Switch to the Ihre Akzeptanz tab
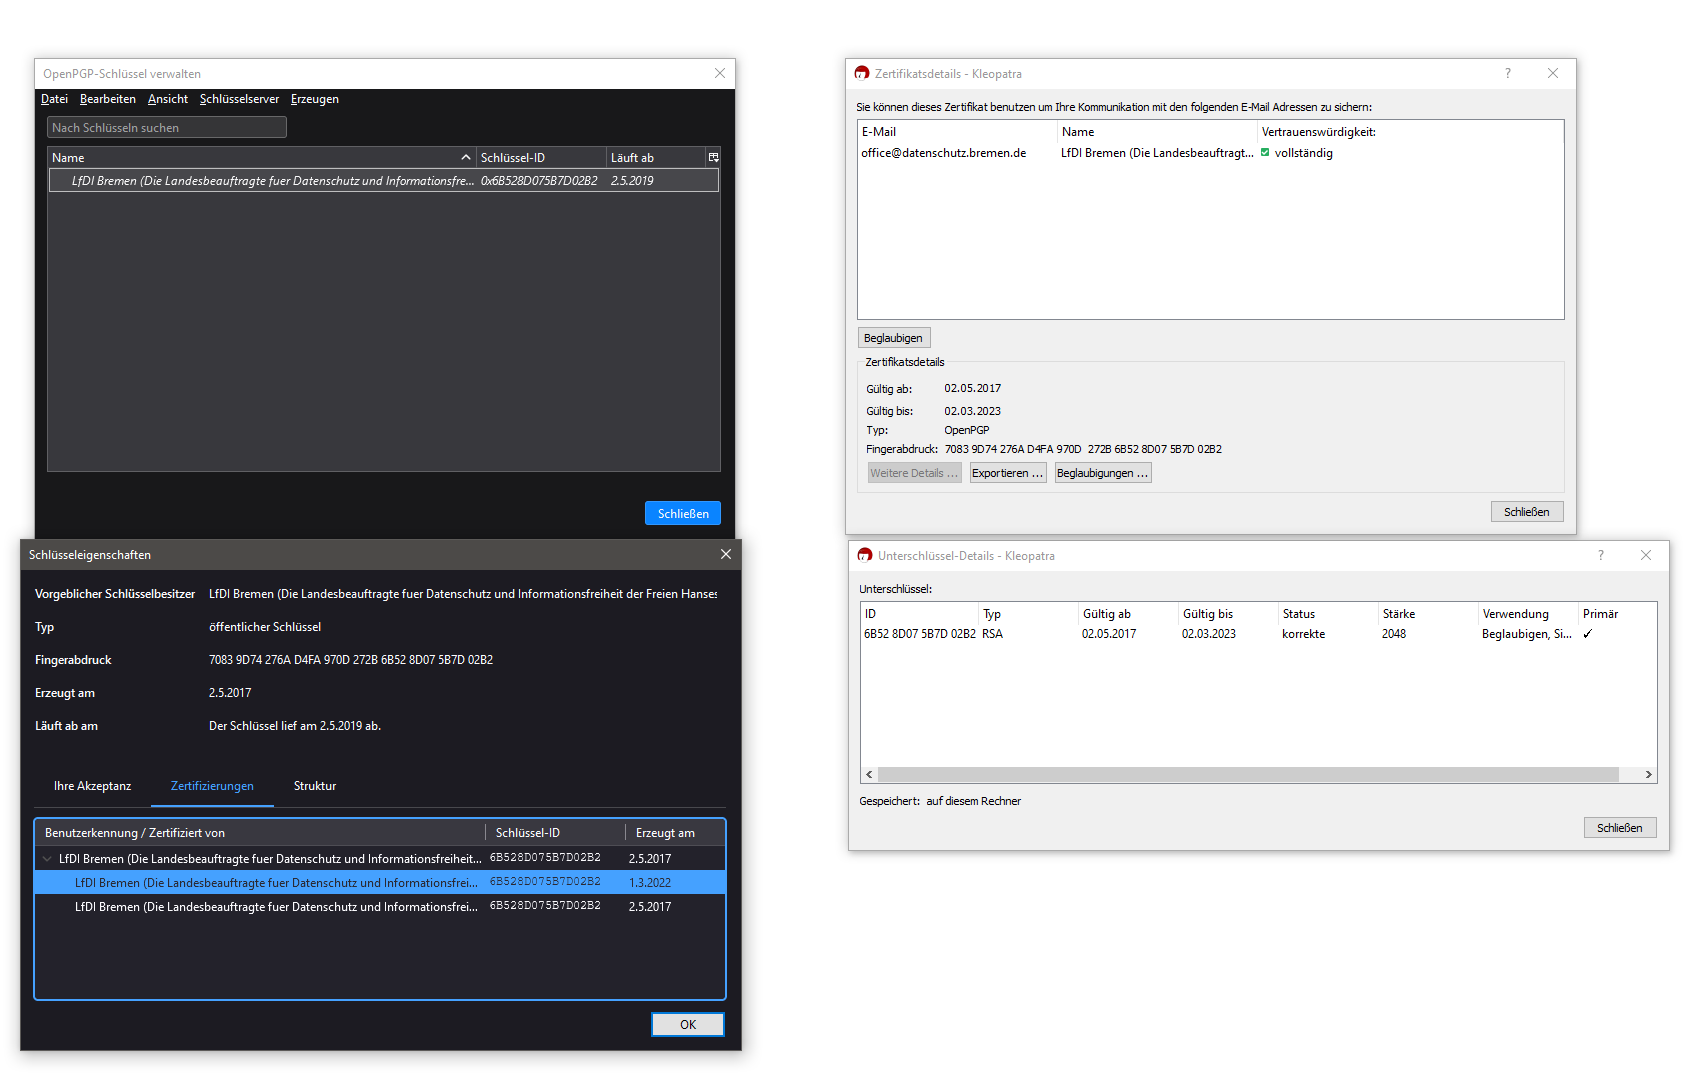The width and height of the screenshot is (1696, 1087). (x=92, y=786)
